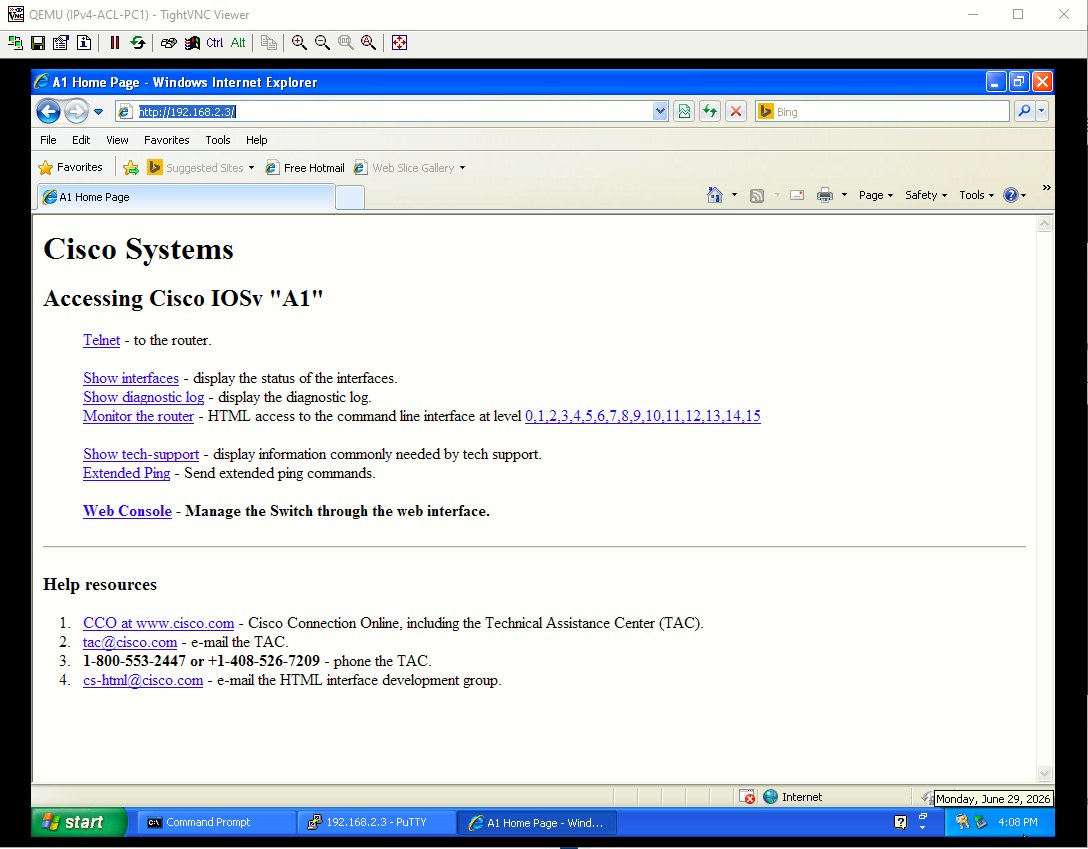Click VNC zoom out icon
Screen dimensions: 1088x849
(x=322, y=43)
